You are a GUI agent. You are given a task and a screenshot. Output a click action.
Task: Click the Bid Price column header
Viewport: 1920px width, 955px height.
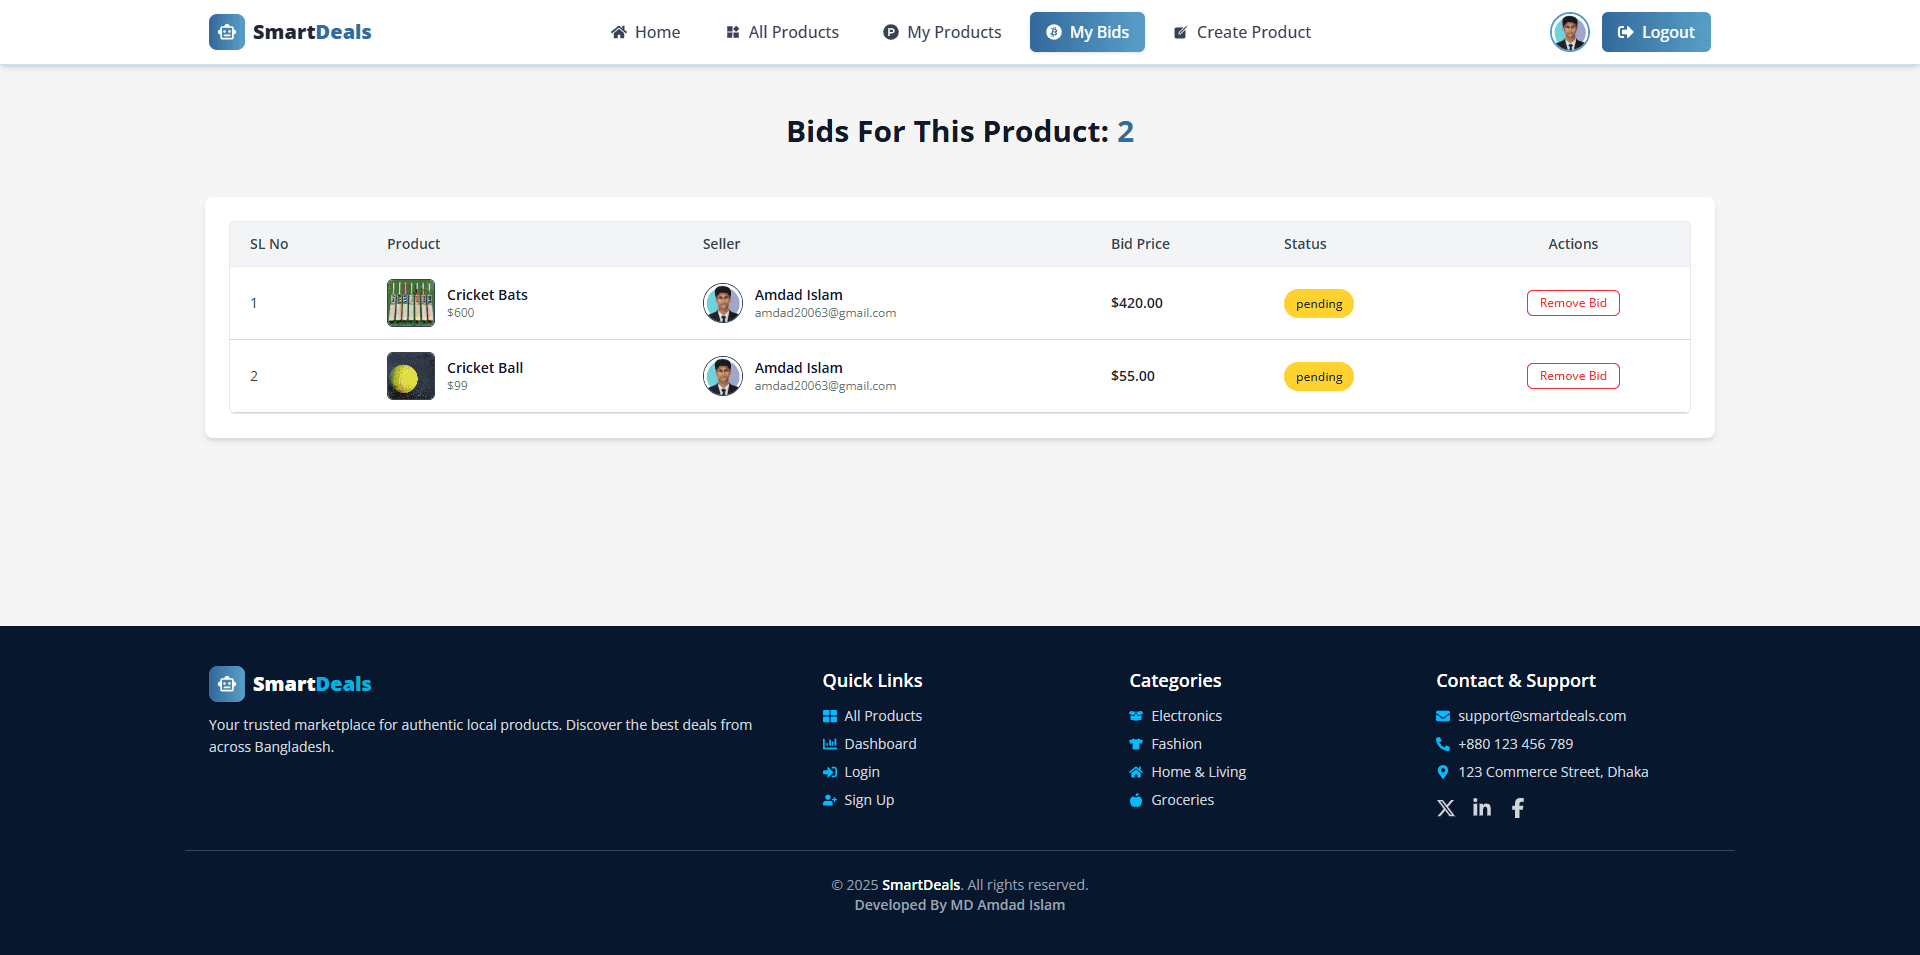[1140, 244]
